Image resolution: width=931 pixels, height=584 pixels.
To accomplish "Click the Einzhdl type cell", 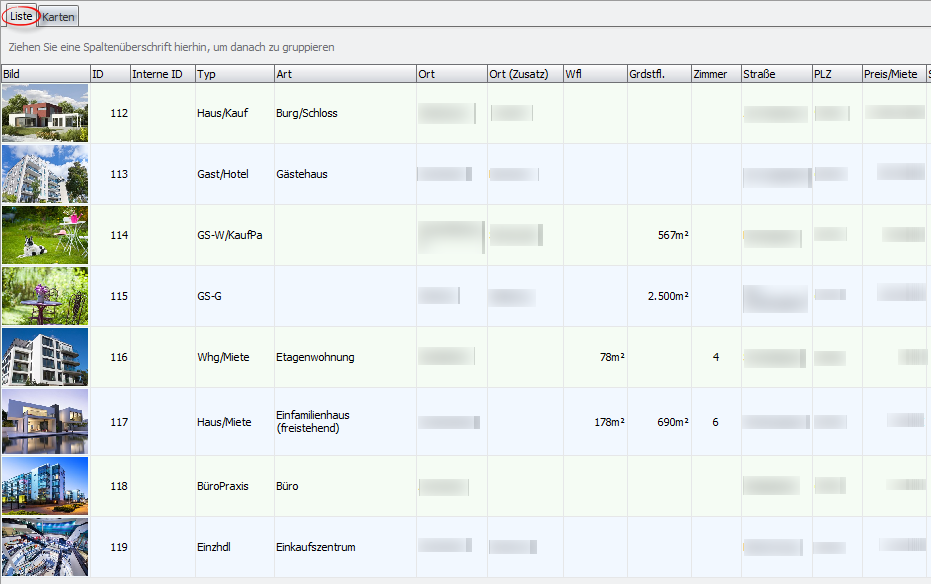I will (235, 547).
